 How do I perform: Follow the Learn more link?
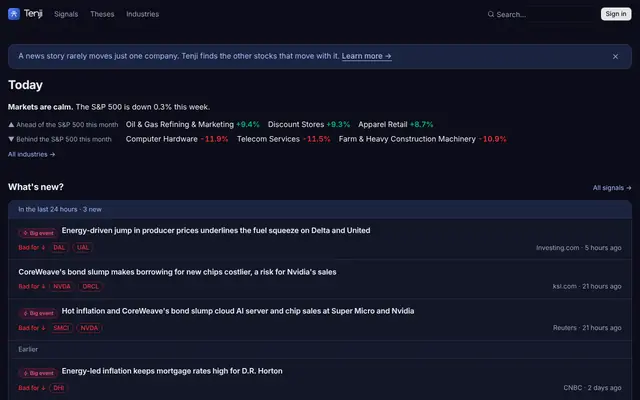(367, 56)
